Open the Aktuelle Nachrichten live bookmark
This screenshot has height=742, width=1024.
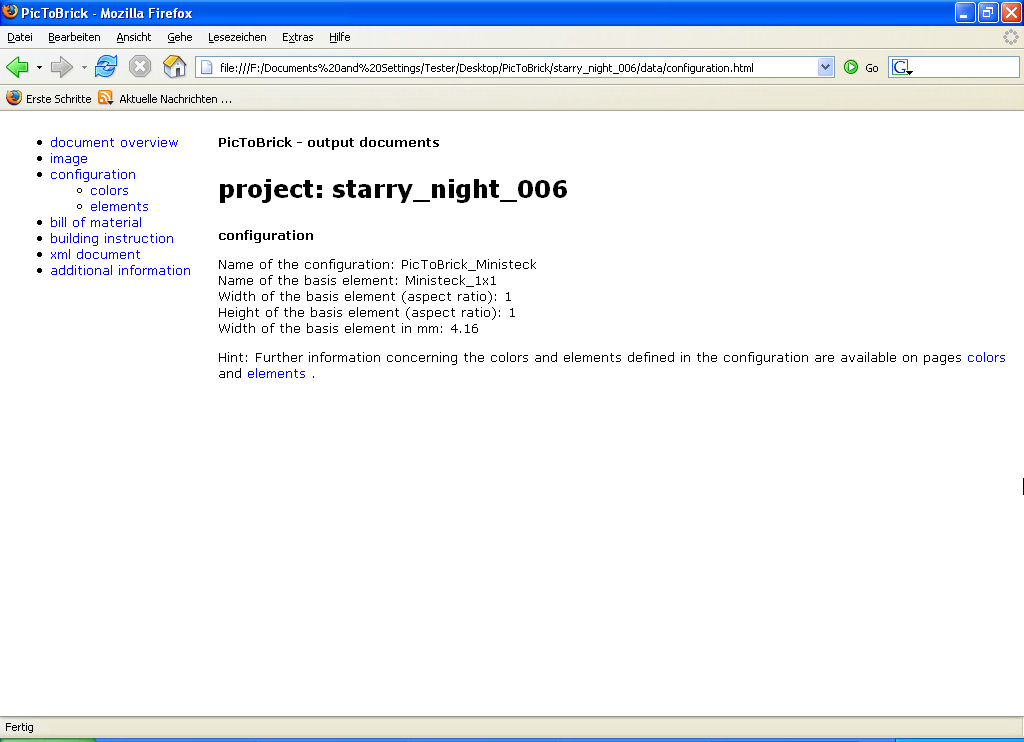(x=175, y=99)
